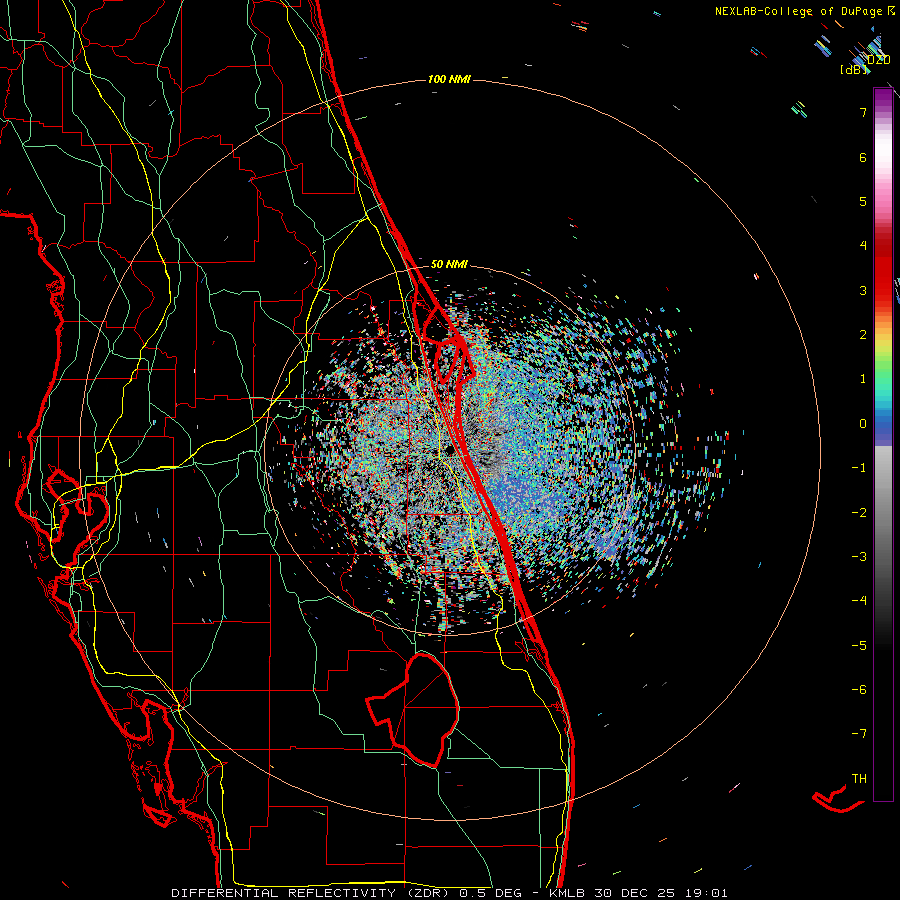Click the "-4" value on the dB scale
Viewport: 900px width, 900px height.
[x=859, y=601]
